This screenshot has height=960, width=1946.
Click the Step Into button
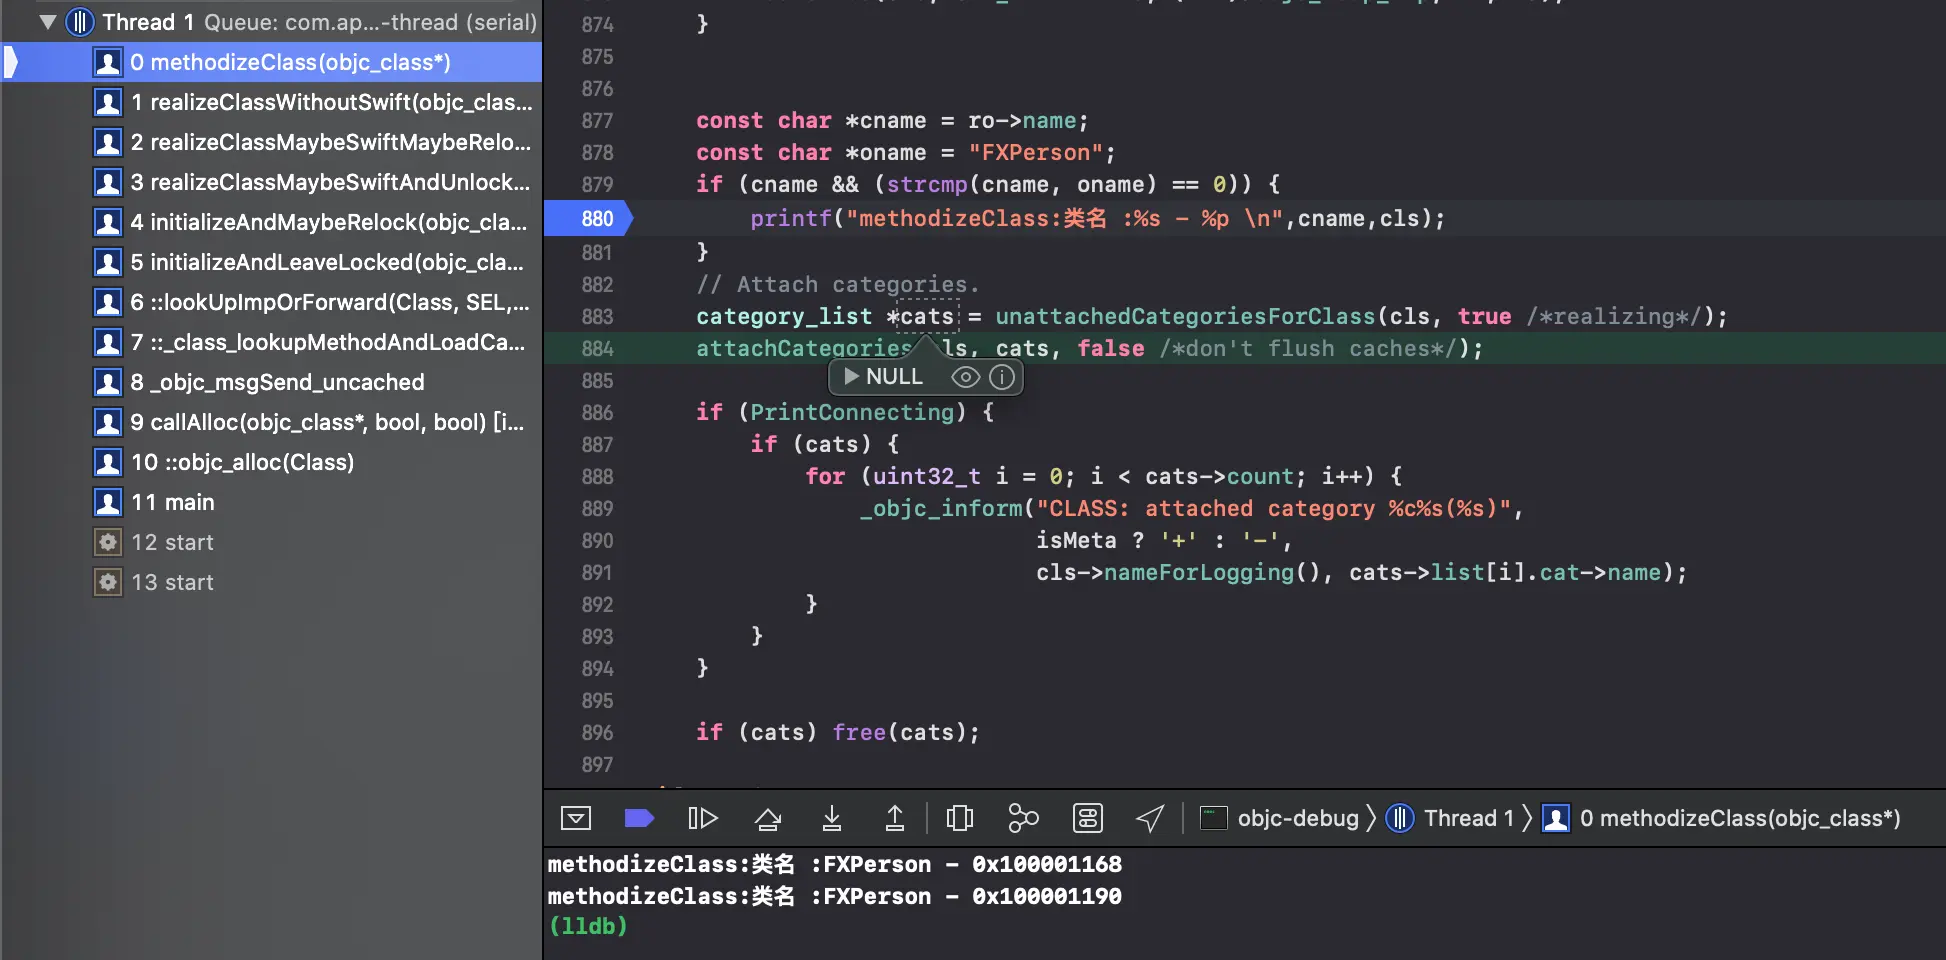click(x=831, y=818)
